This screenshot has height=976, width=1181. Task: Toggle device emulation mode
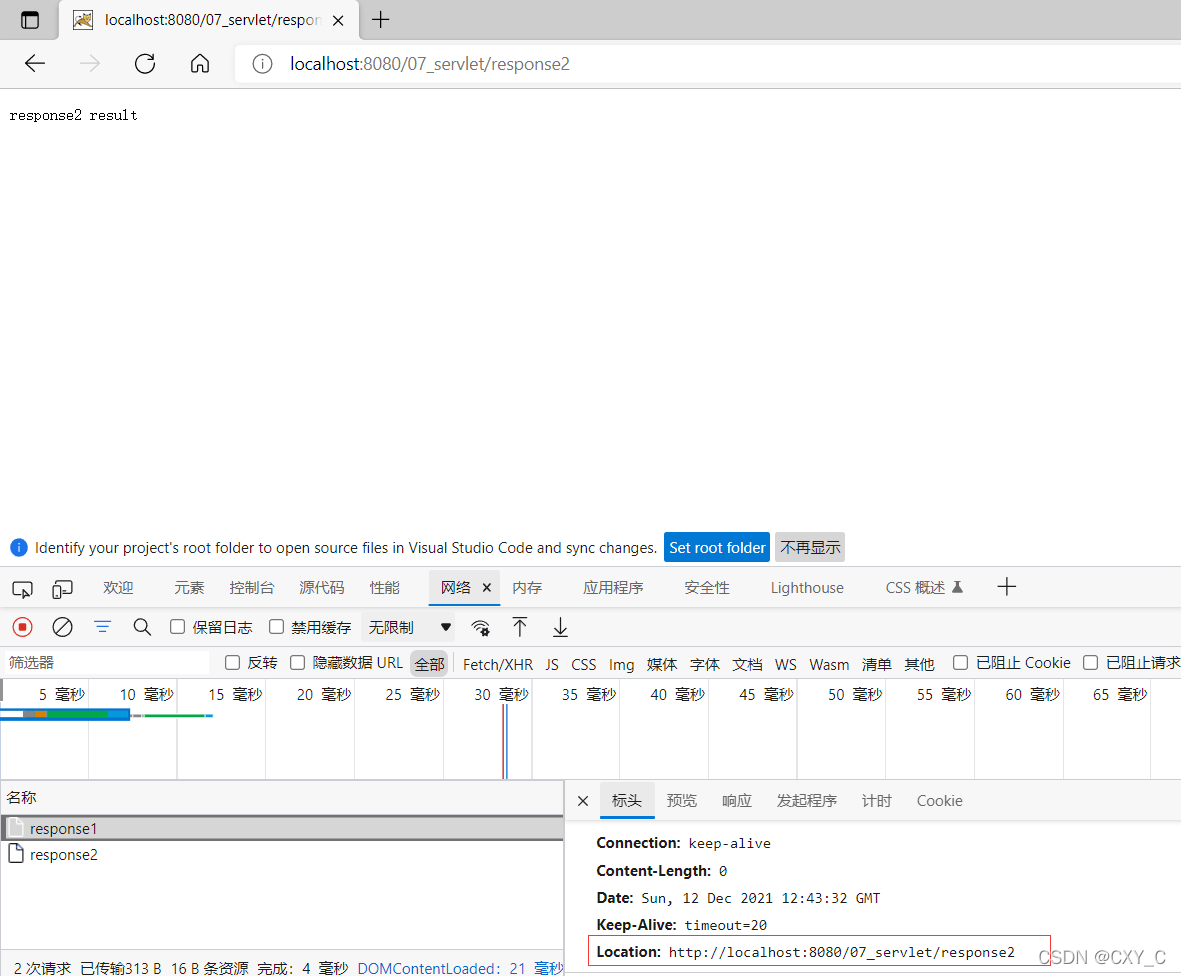[63, 588]
